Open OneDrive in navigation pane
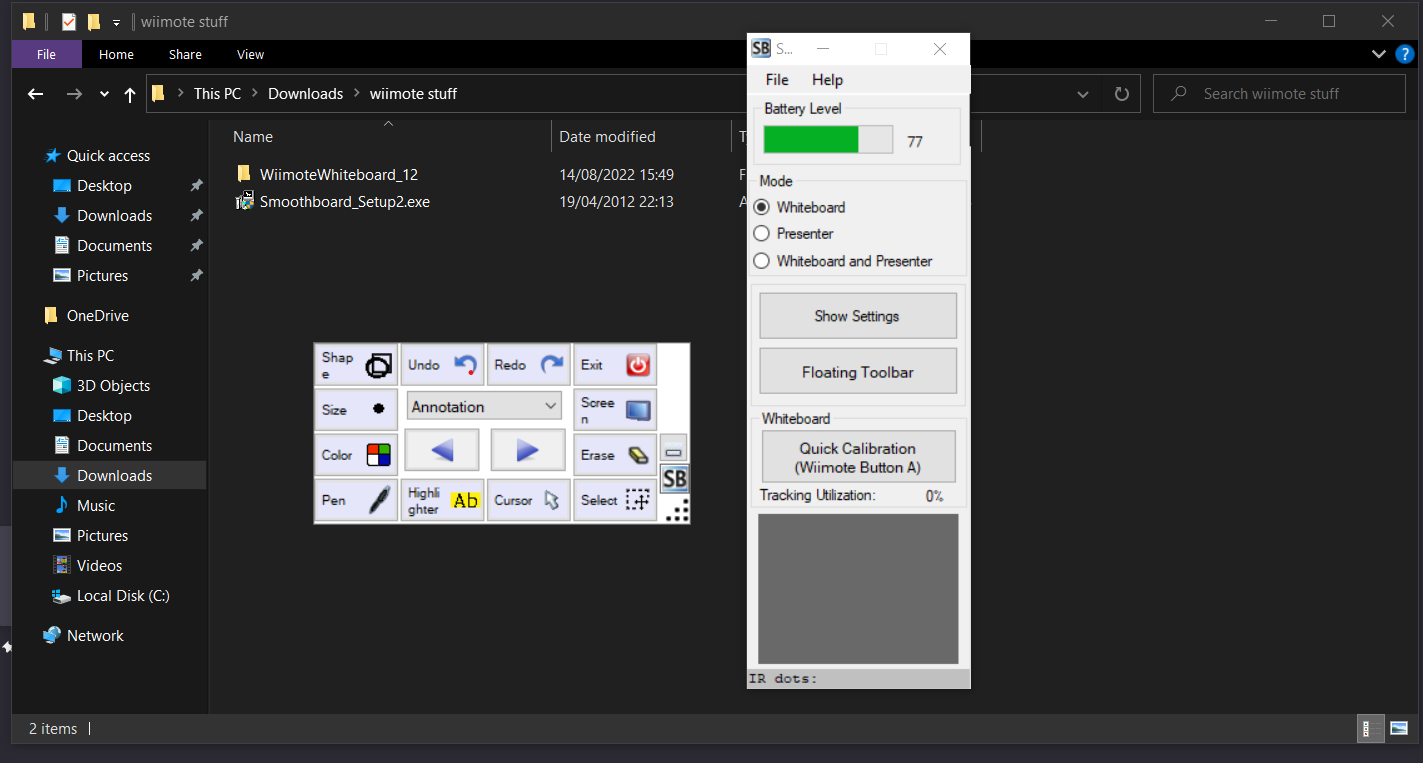Screen dimensions: 1423x763 (x=98, y=316)
